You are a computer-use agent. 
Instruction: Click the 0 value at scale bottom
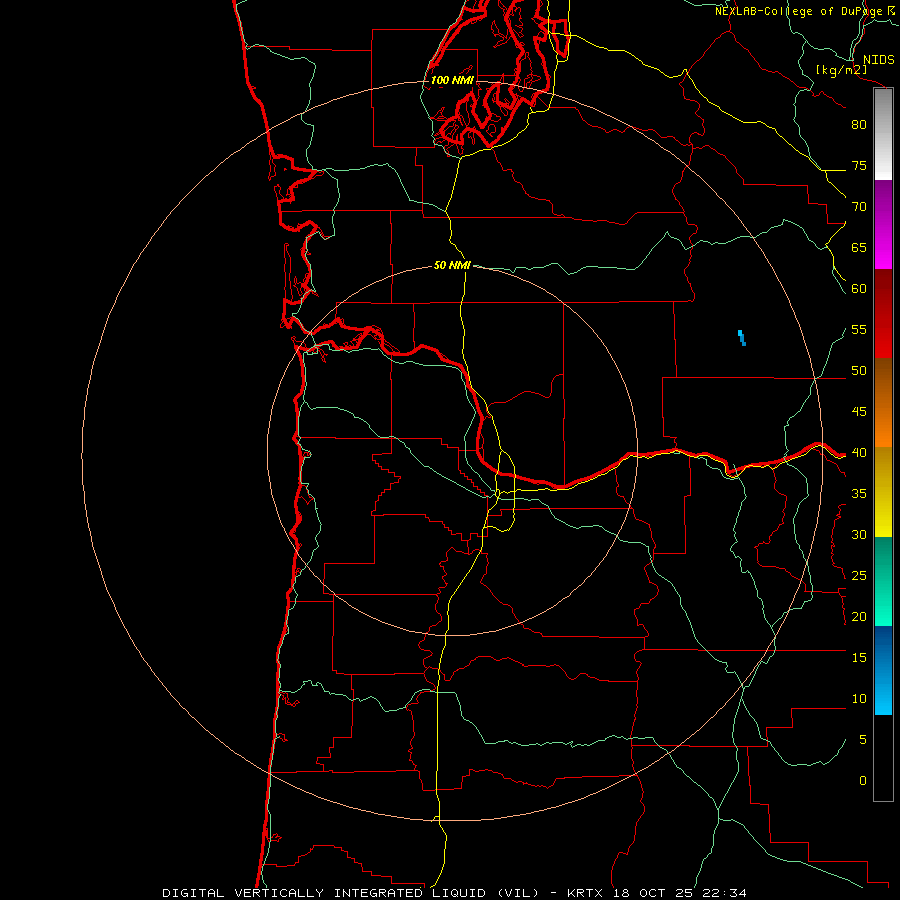(863, 781)
